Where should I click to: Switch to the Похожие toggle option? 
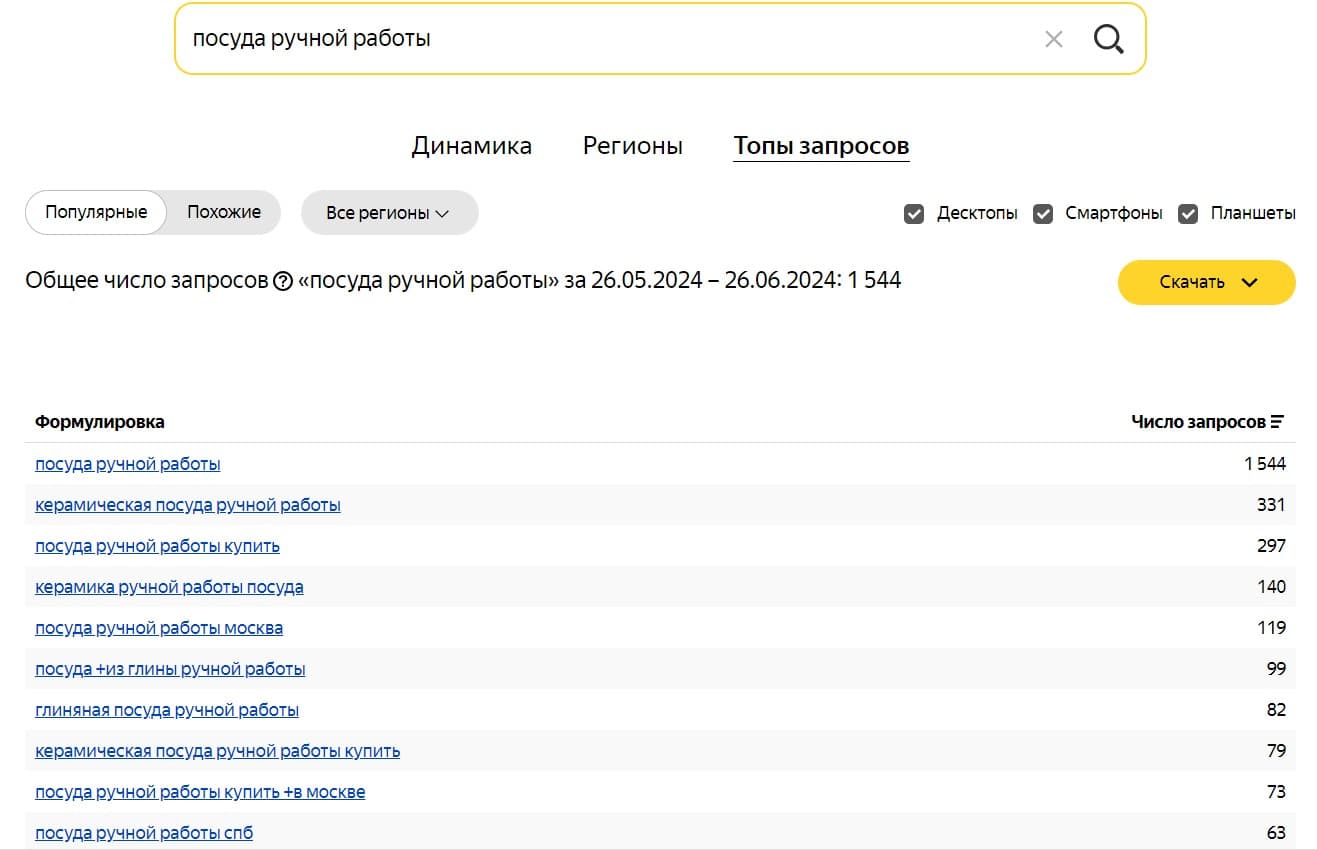tap(224, 212)
